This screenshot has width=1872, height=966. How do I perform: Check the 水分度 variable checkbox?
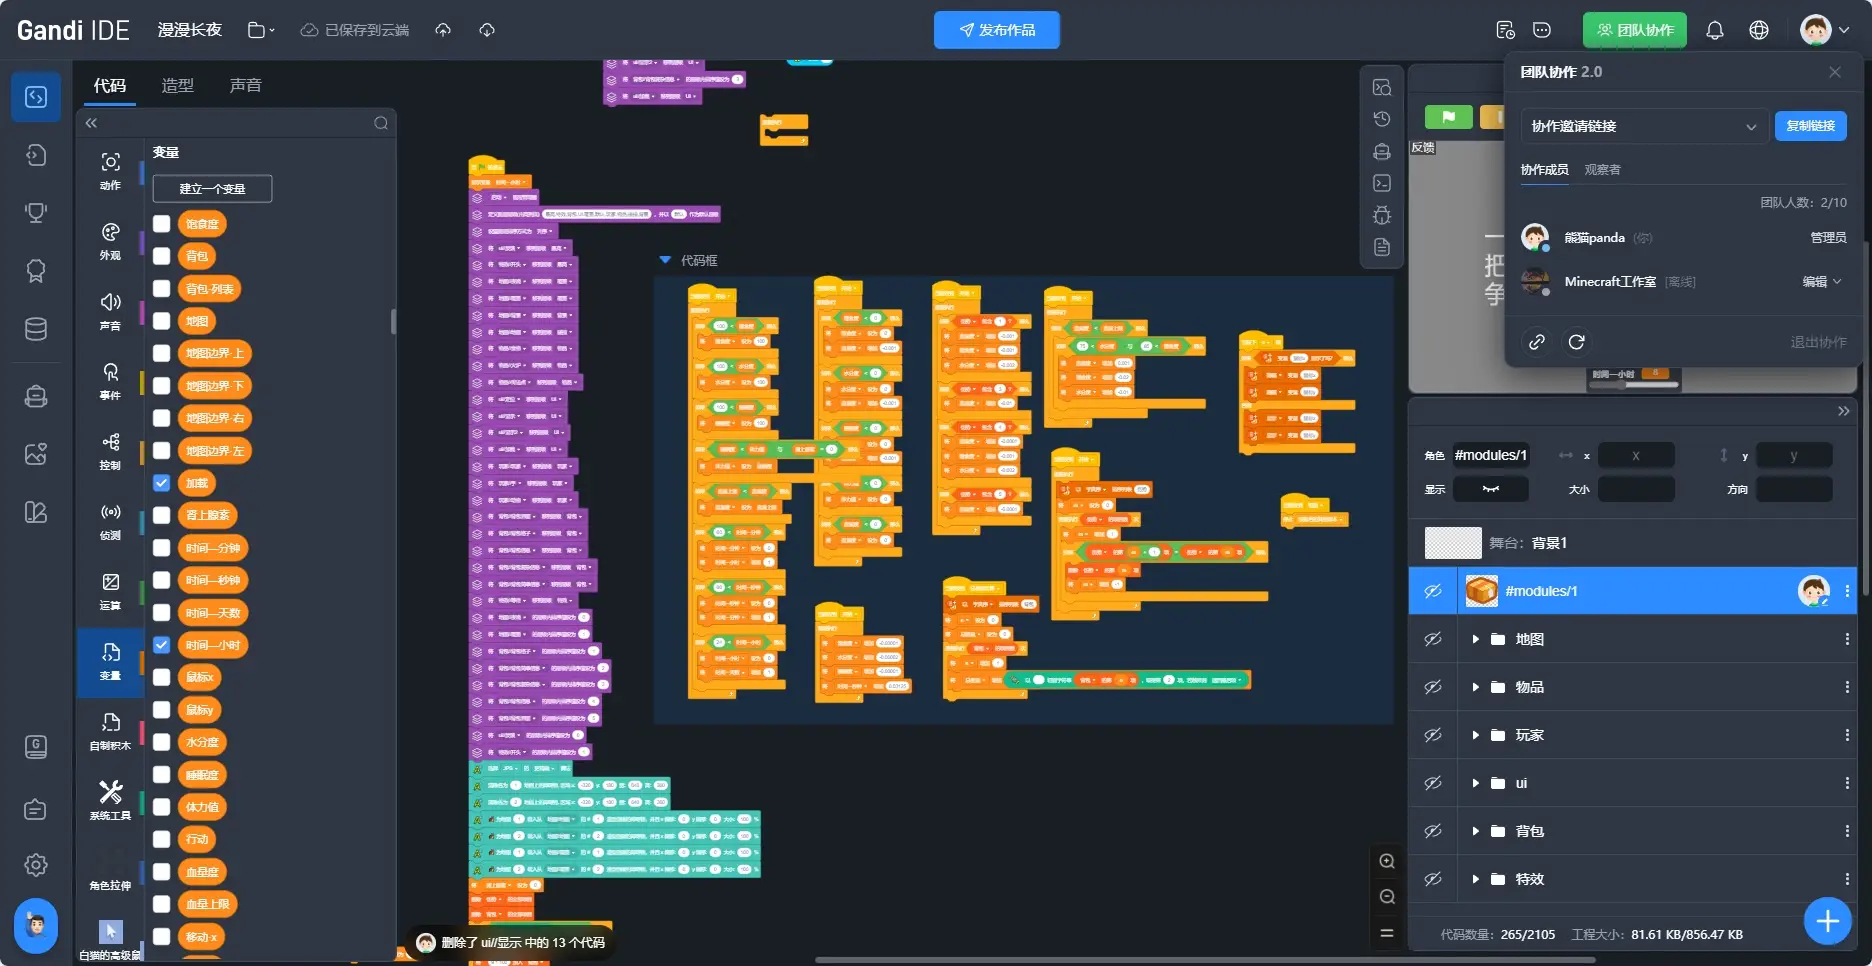161,742
